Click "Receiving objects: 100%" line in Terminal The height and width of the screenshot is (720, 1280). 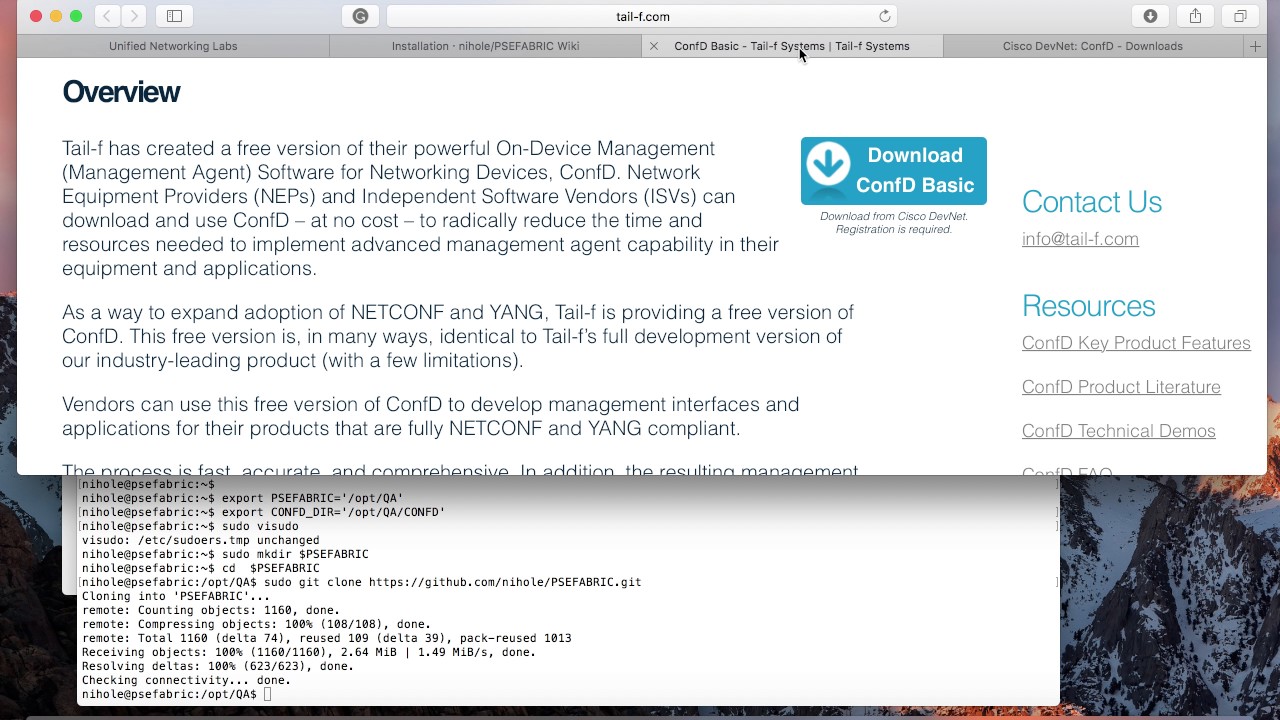(309, 652)
